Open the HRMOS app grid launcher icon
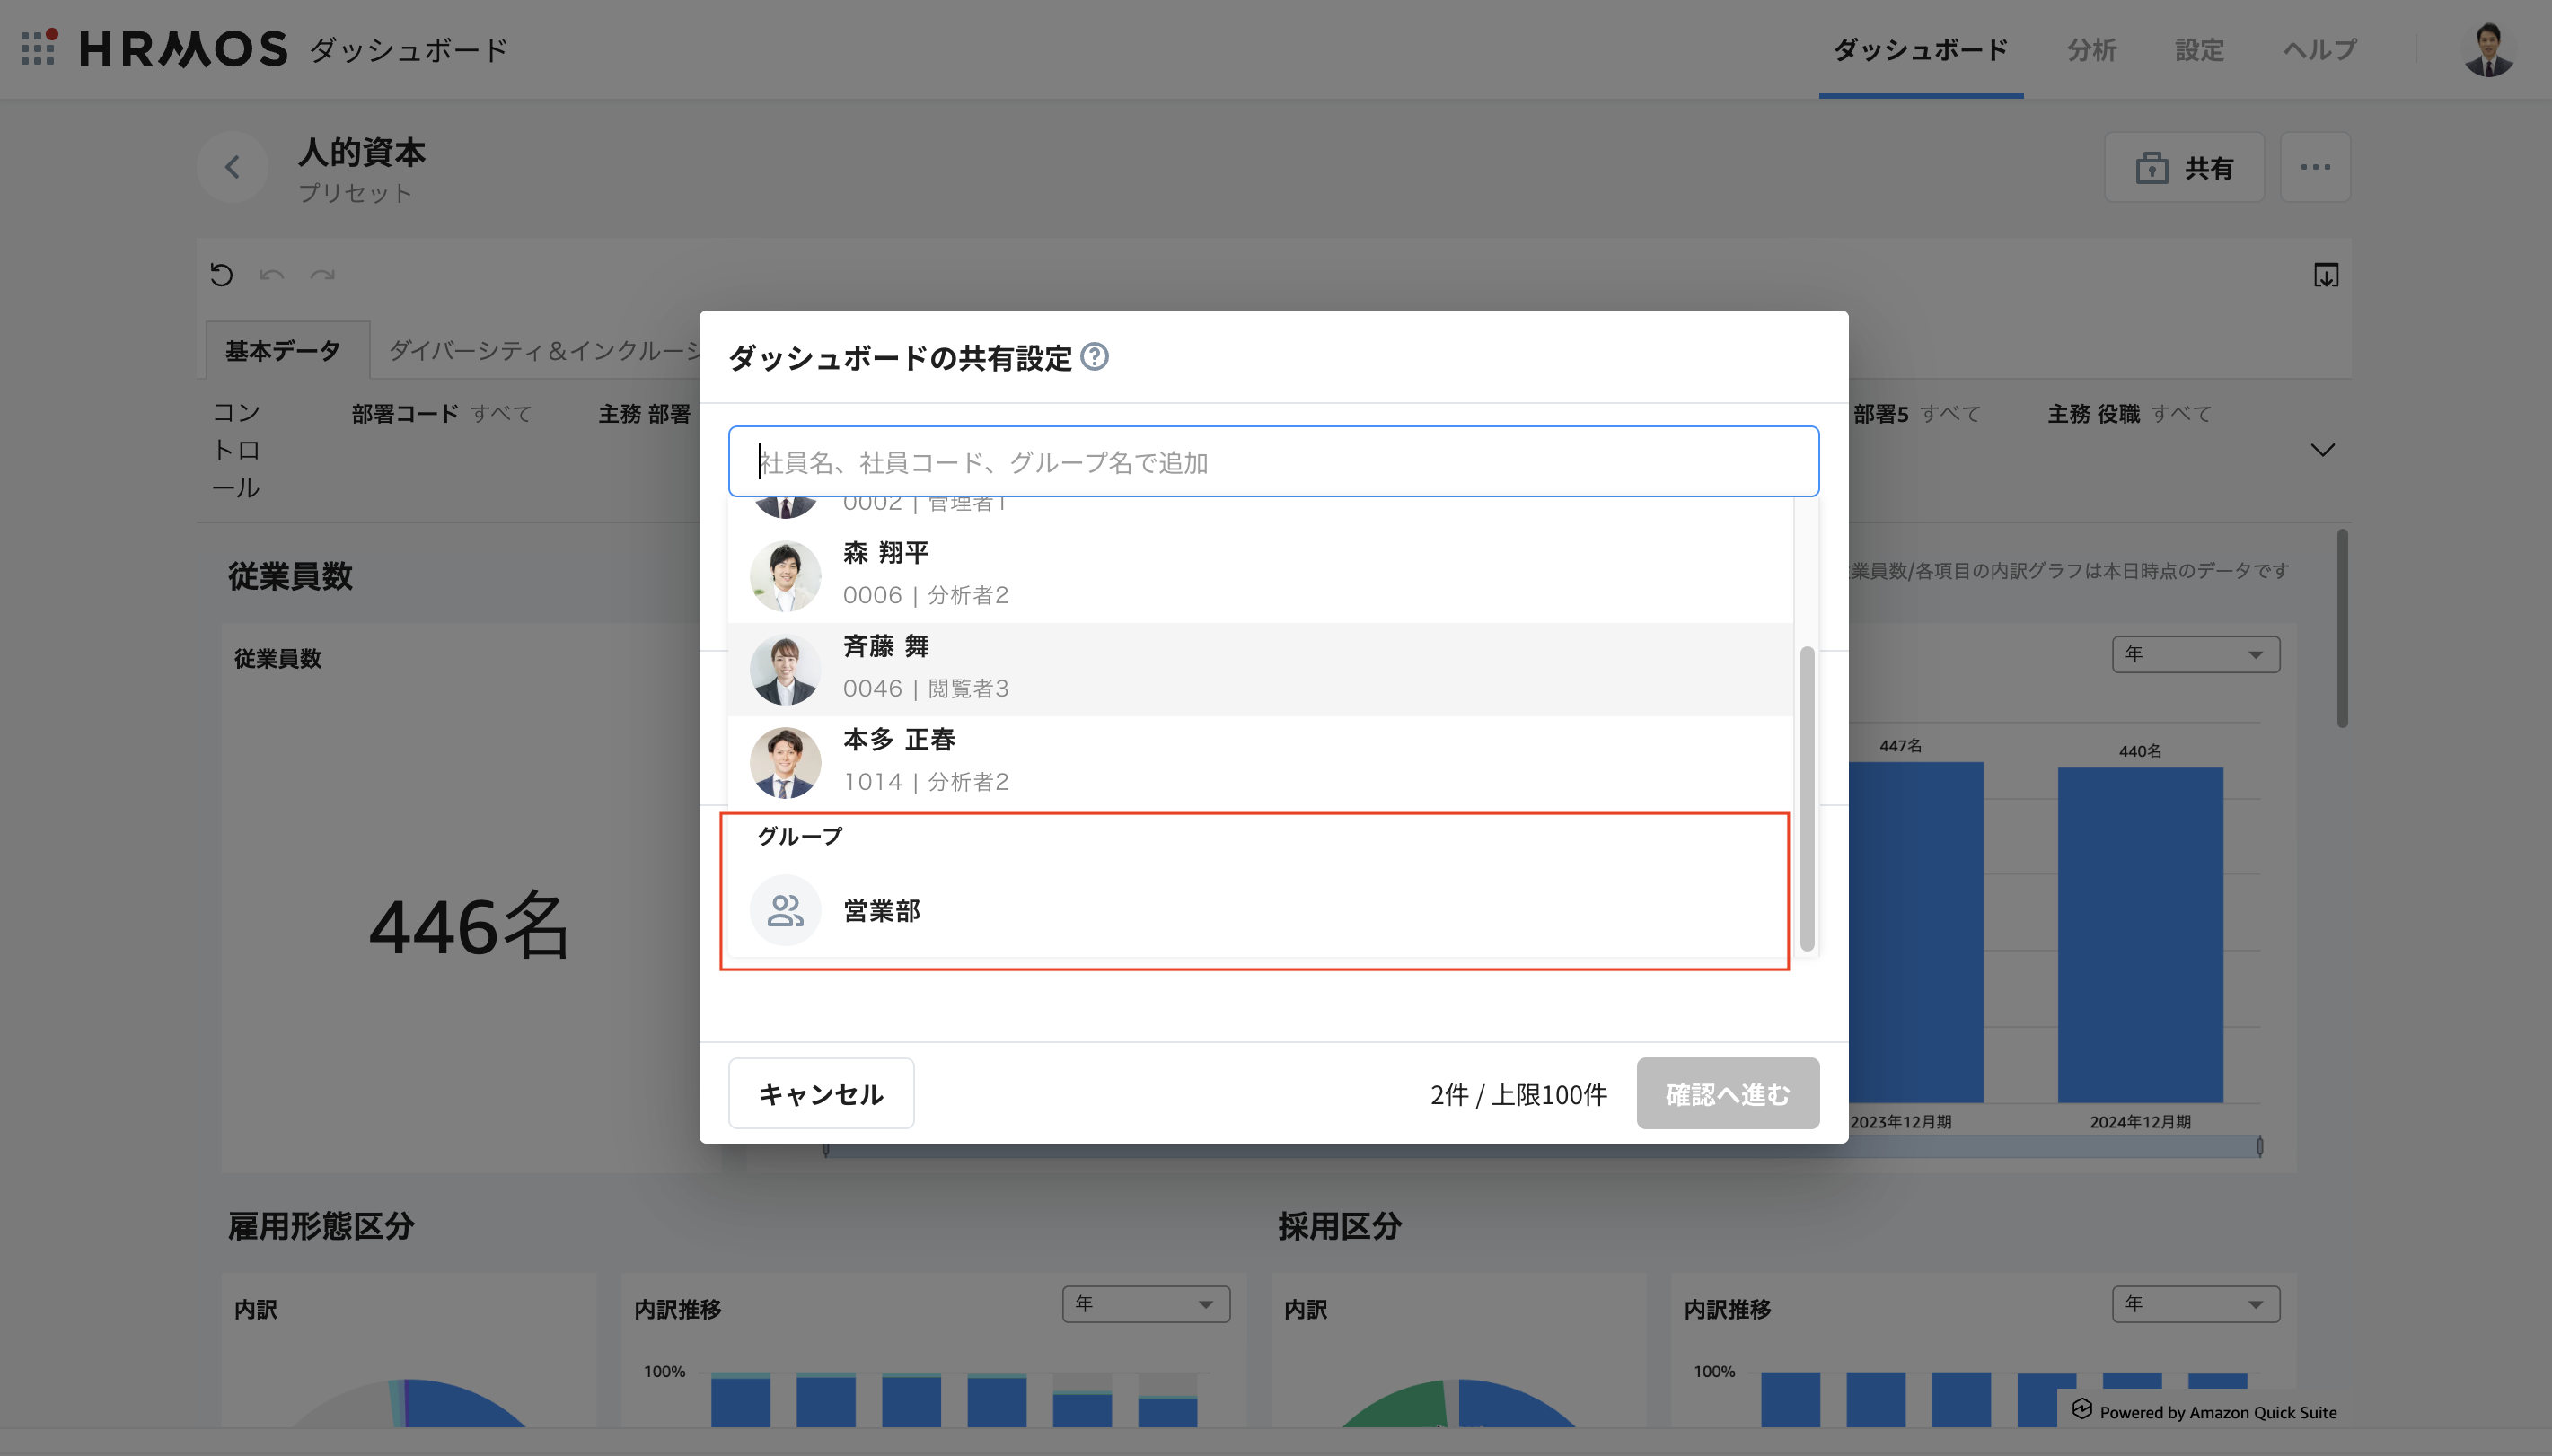The width and height of the screenshot is (2552, 1456). coord(38,47)
